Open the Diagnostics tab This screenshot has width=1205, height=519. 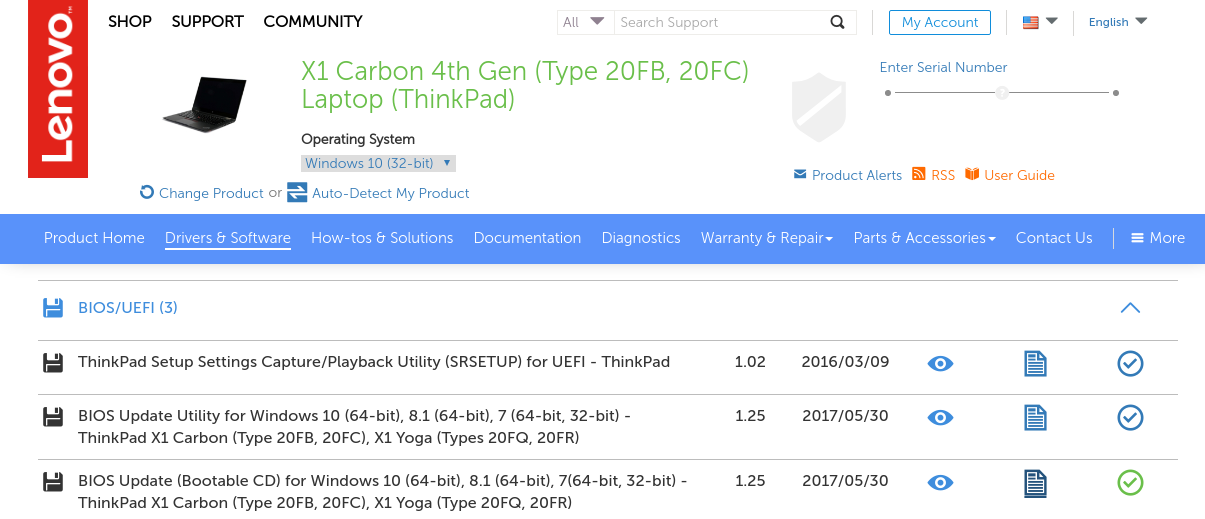[x=641, y=238]
